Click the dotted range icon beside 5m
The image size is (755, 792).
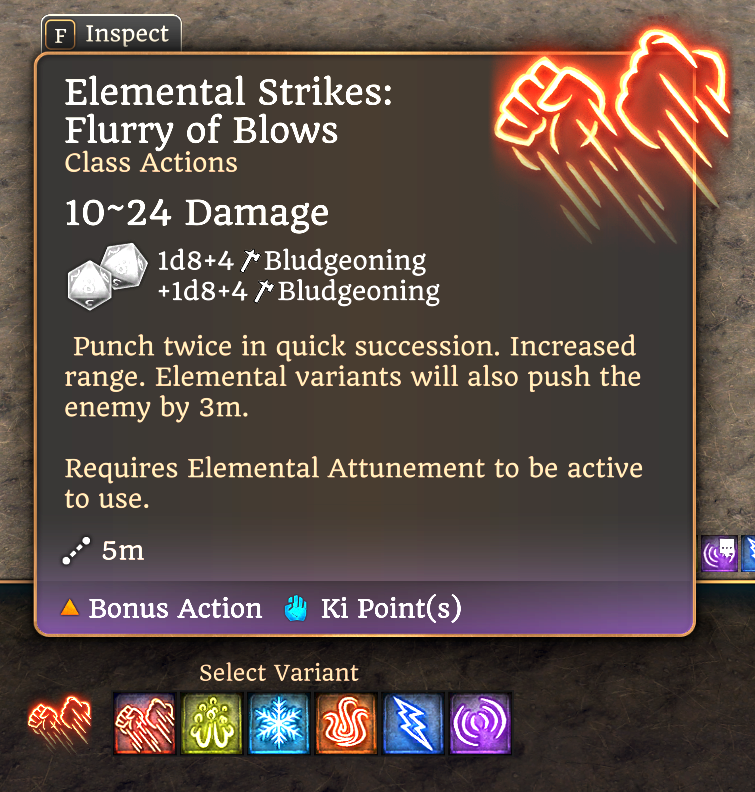(x=76, y=551)
